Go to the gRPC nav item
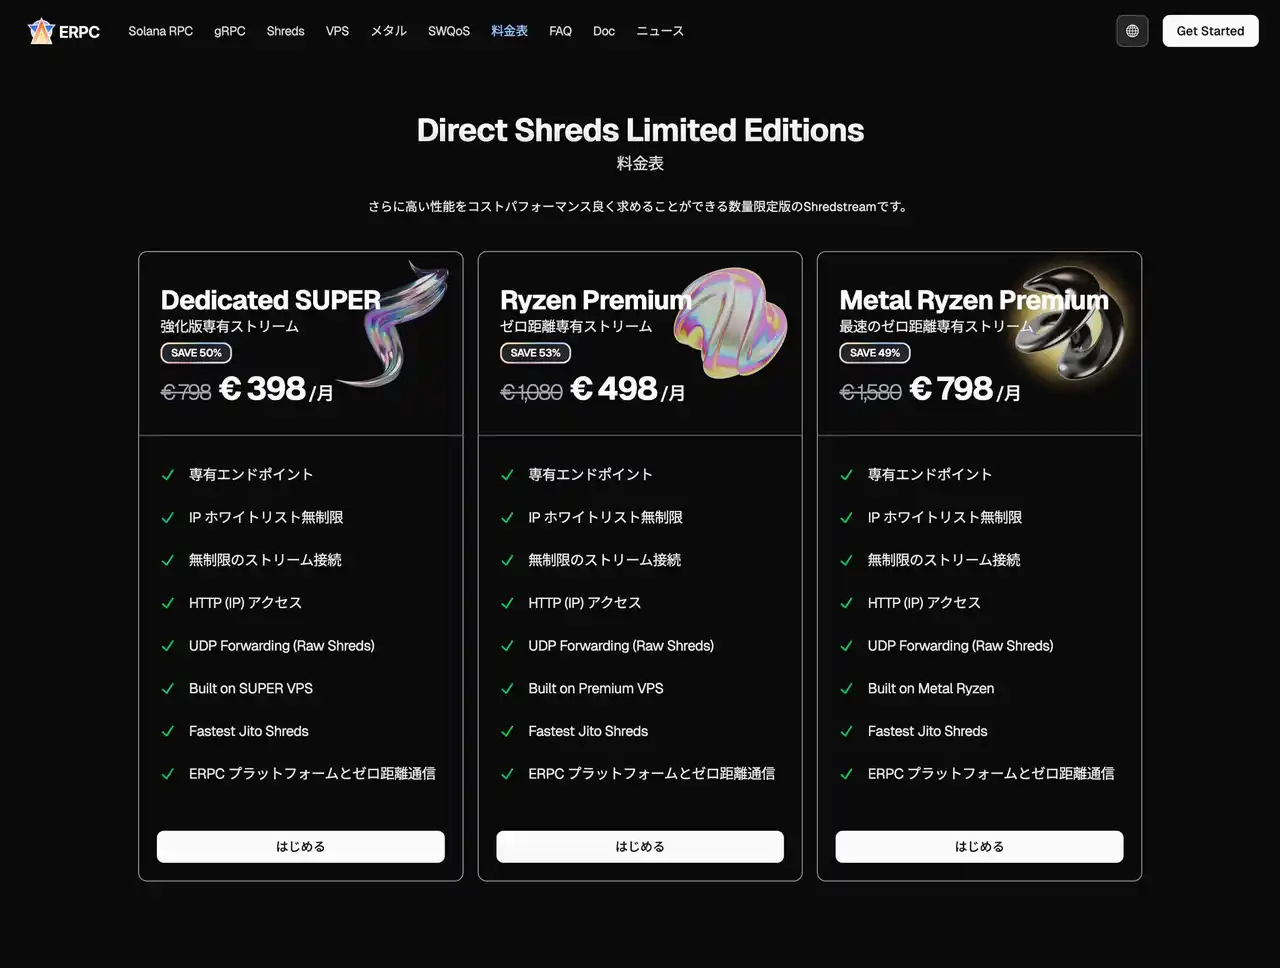 (229, 31)
